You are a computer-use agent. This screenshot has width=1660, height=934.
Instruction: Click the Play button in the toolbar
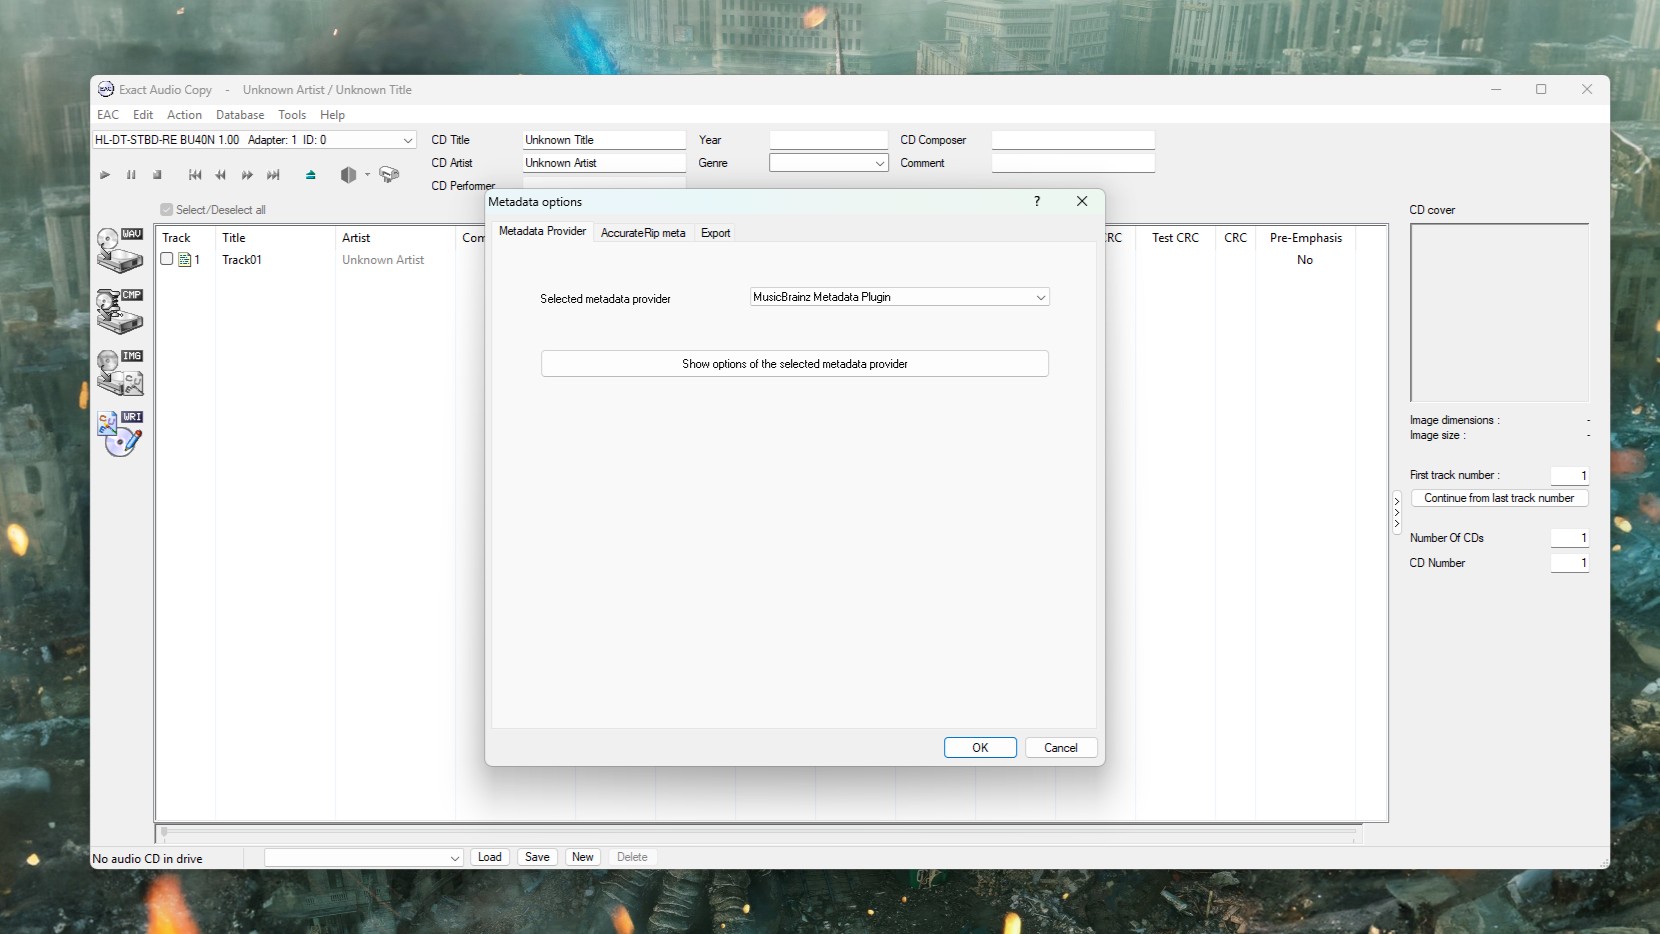105,175
